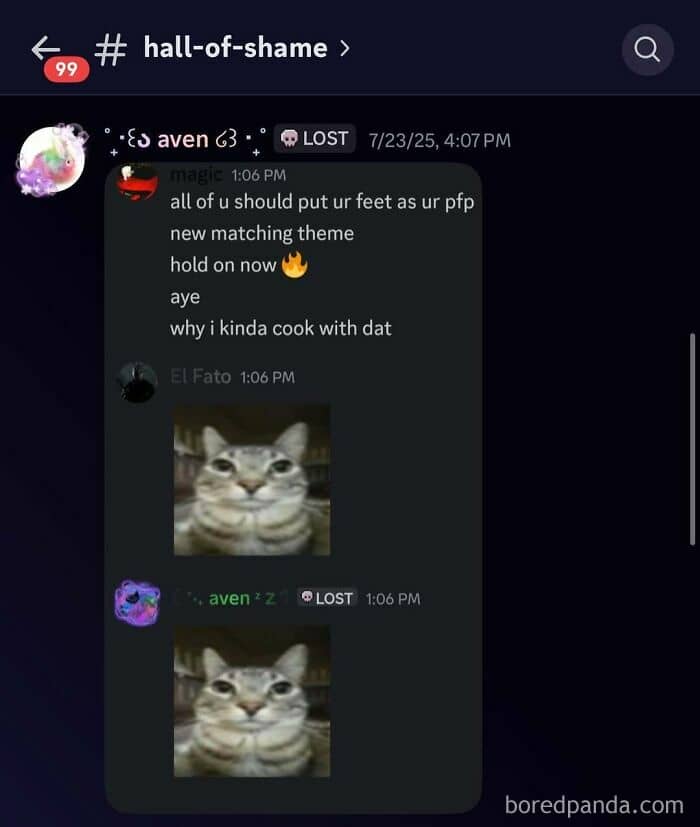
Task: Tap aven's purple avatar in forwarded message
Action: pyautogui.click(x=137, y=603)
